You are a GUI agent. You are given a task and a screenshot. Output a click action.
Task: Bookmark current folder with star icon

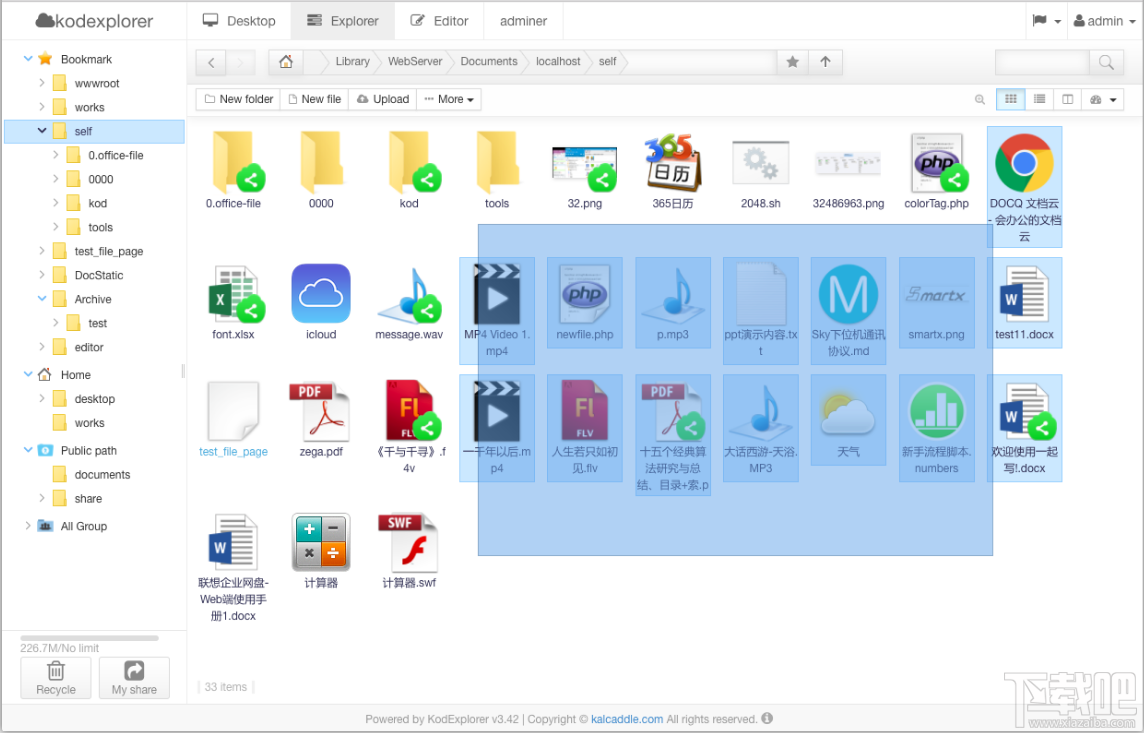pos(792,62)
